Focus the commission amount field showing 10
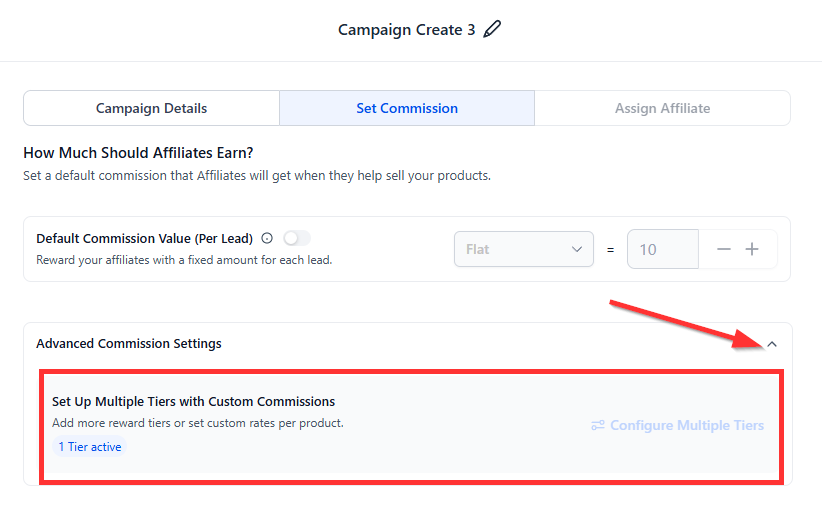 coord(661,249)
